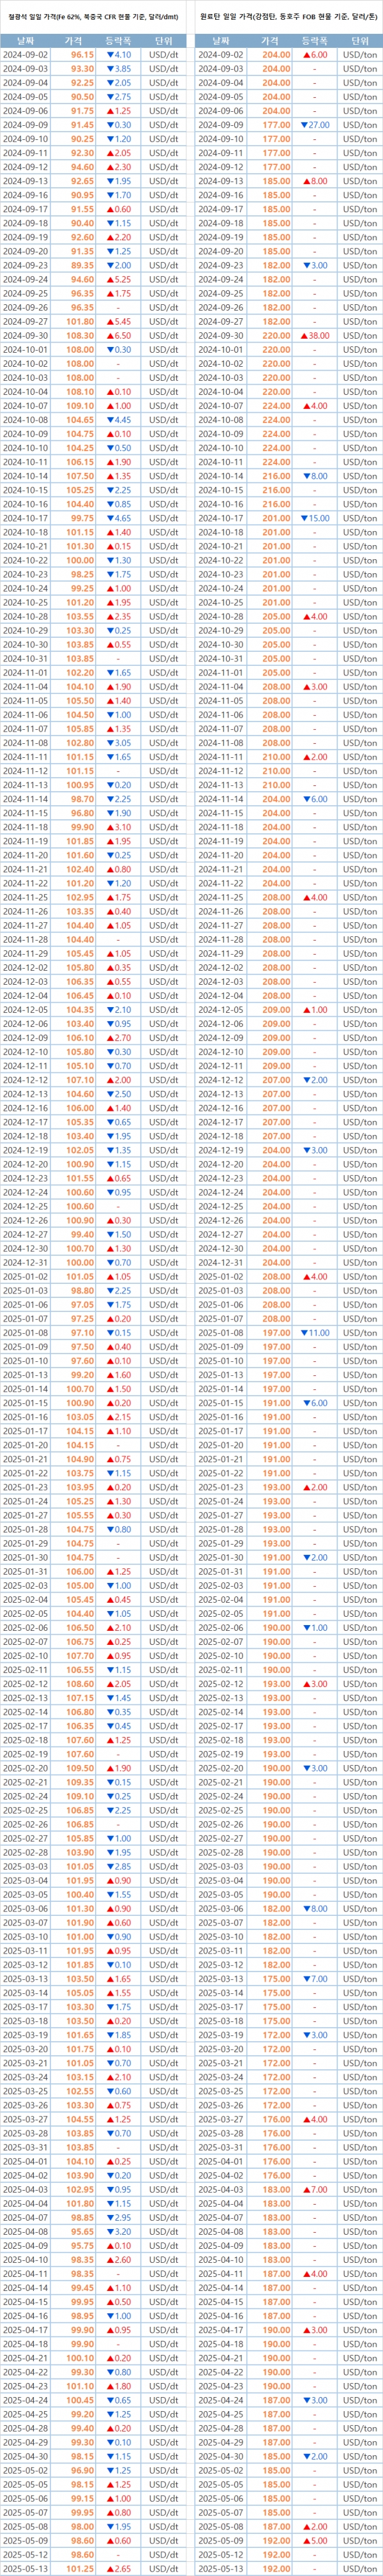Click the 2025-05-13 date cell in the iron ore table
Viewport: 383px width, 2576px height.
[32, 2567]
